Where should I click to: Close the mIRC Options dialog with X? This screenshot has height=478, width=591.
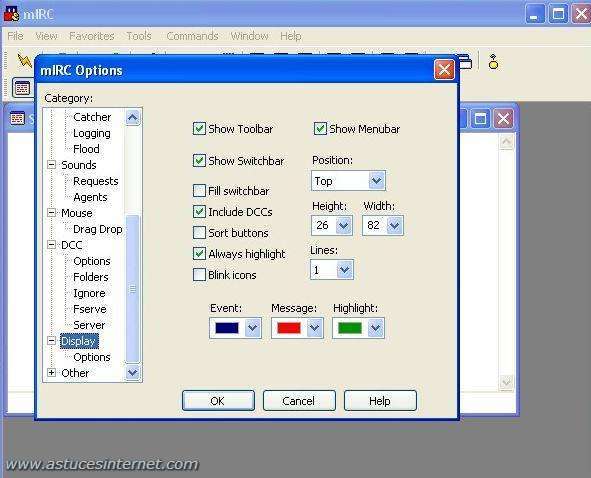click(444, 70)
